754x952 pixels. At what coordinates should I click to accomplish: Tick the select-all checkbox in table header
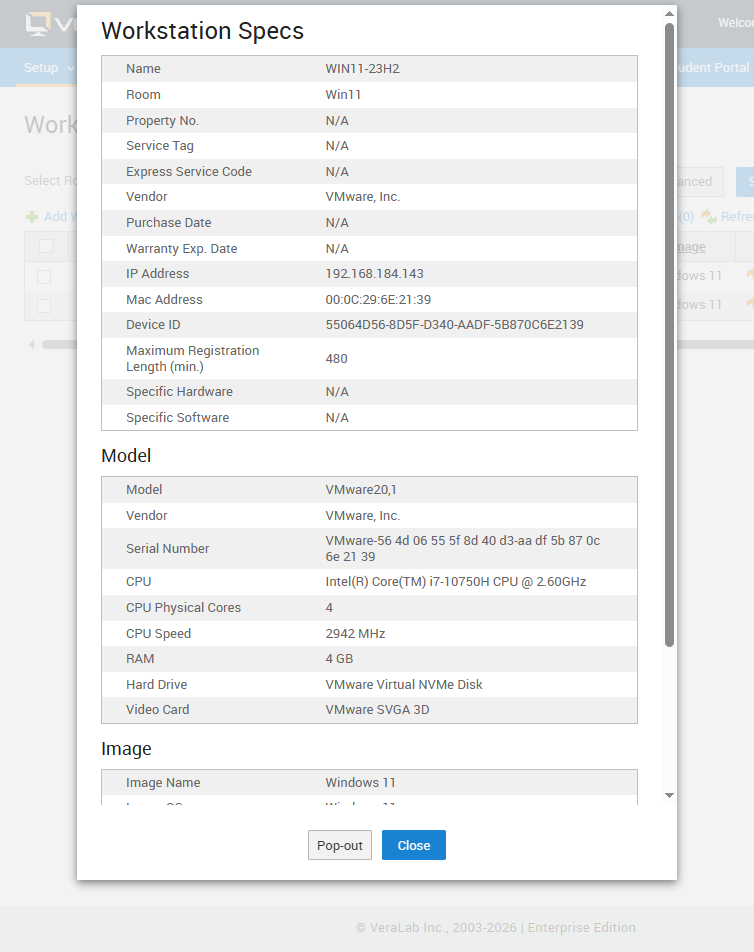tap(46, 246)
